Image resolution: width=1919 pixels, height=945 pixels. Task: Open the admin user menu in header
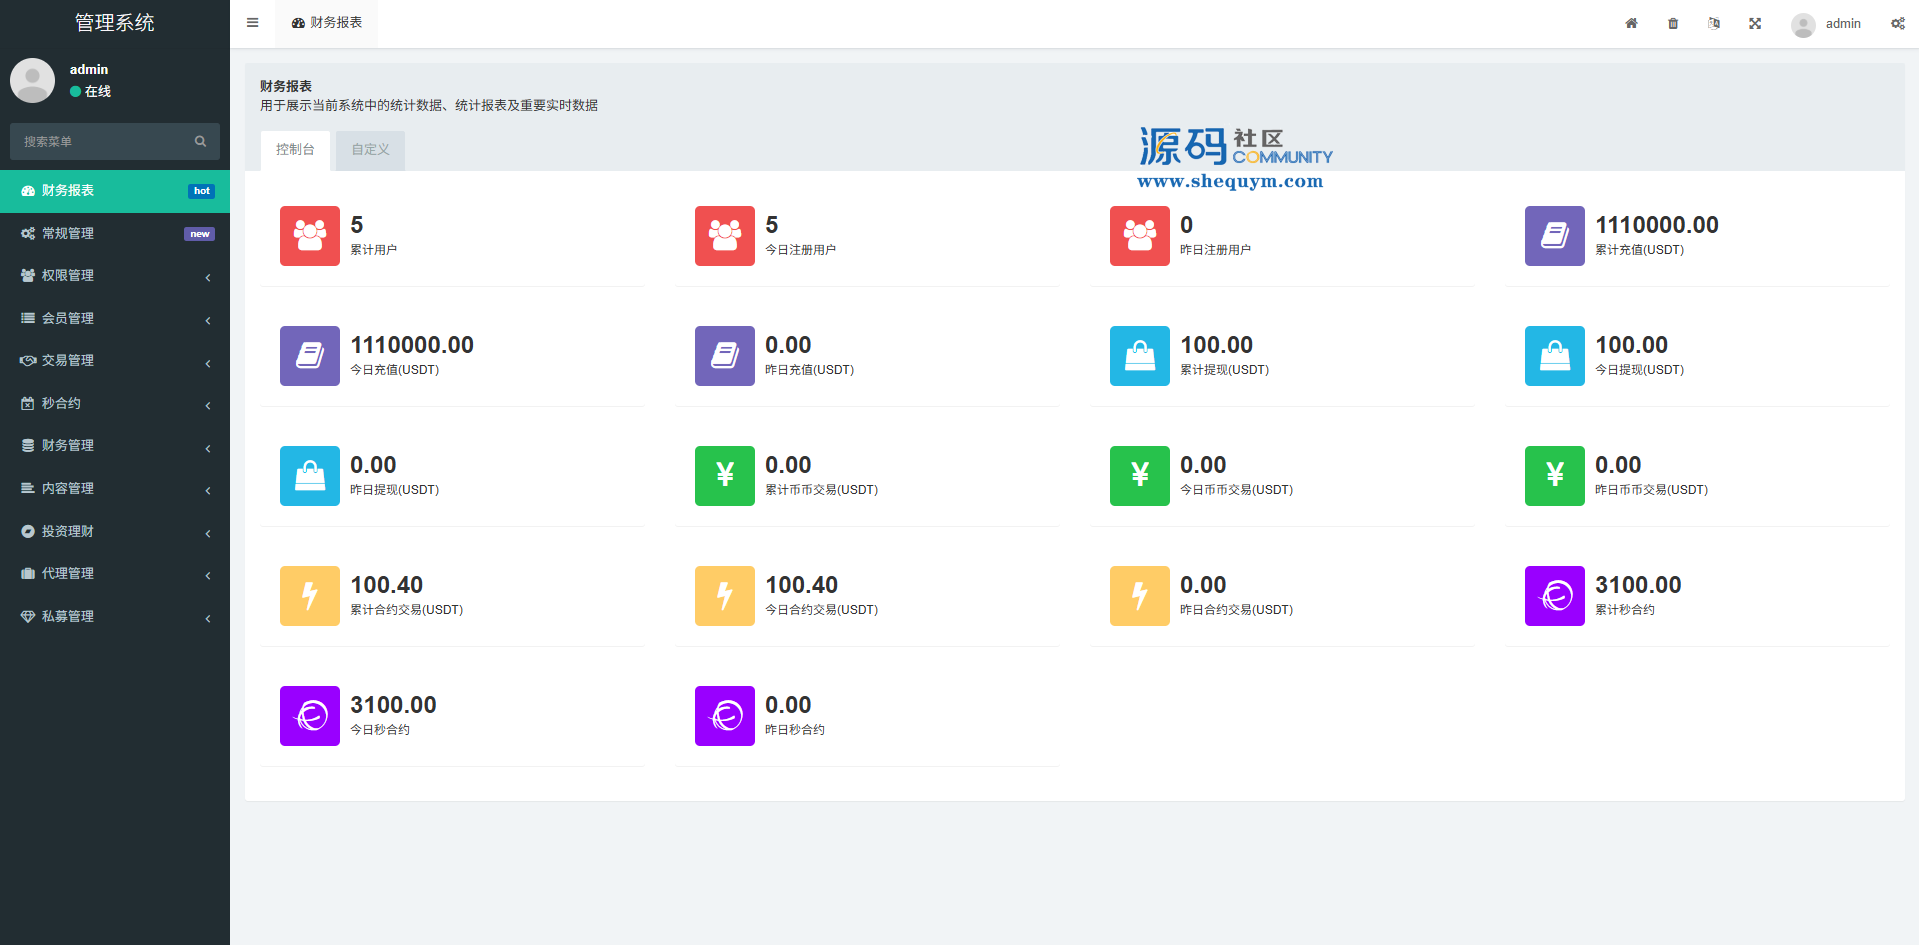(1826, 24)
